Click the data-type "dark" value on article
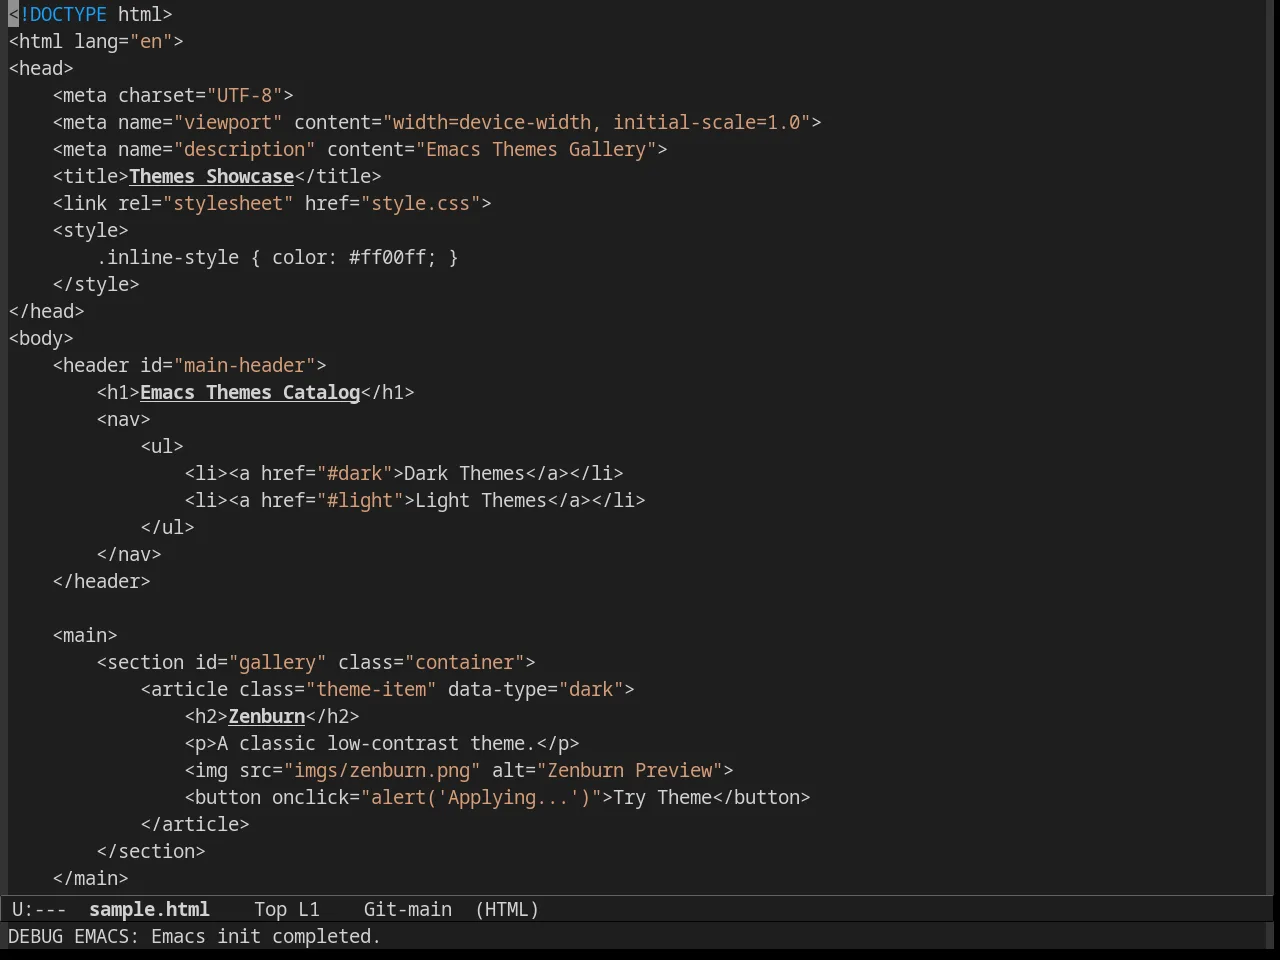 [591, 689]
